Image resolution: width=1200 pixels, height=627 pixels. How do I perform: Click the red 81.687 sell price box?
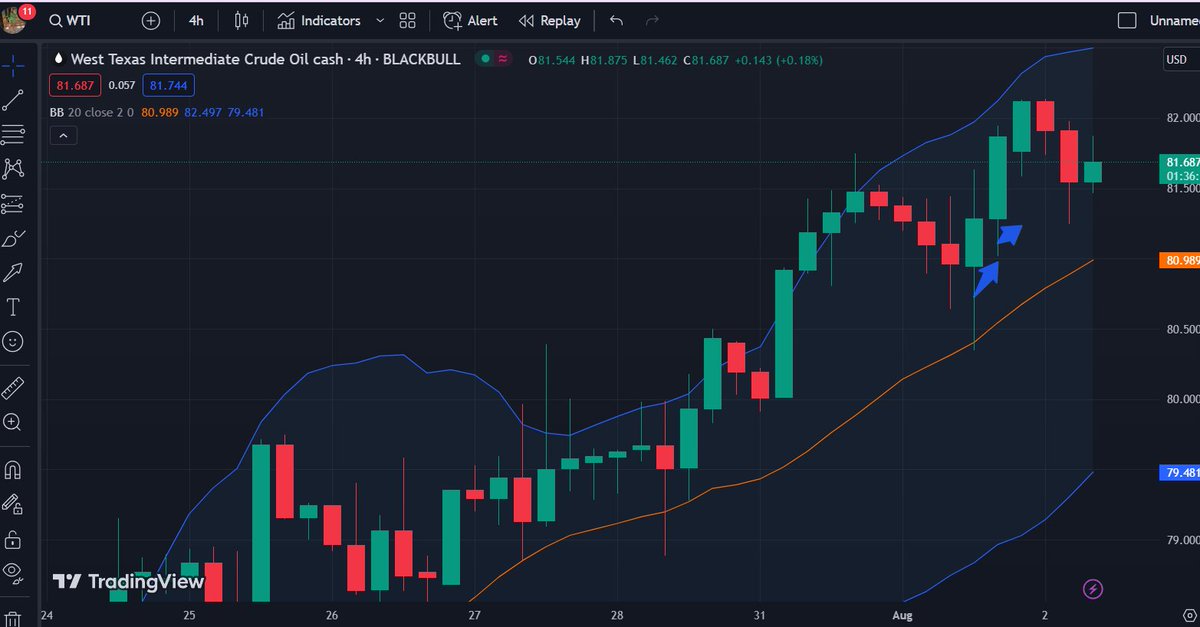[x=76, y=85]
